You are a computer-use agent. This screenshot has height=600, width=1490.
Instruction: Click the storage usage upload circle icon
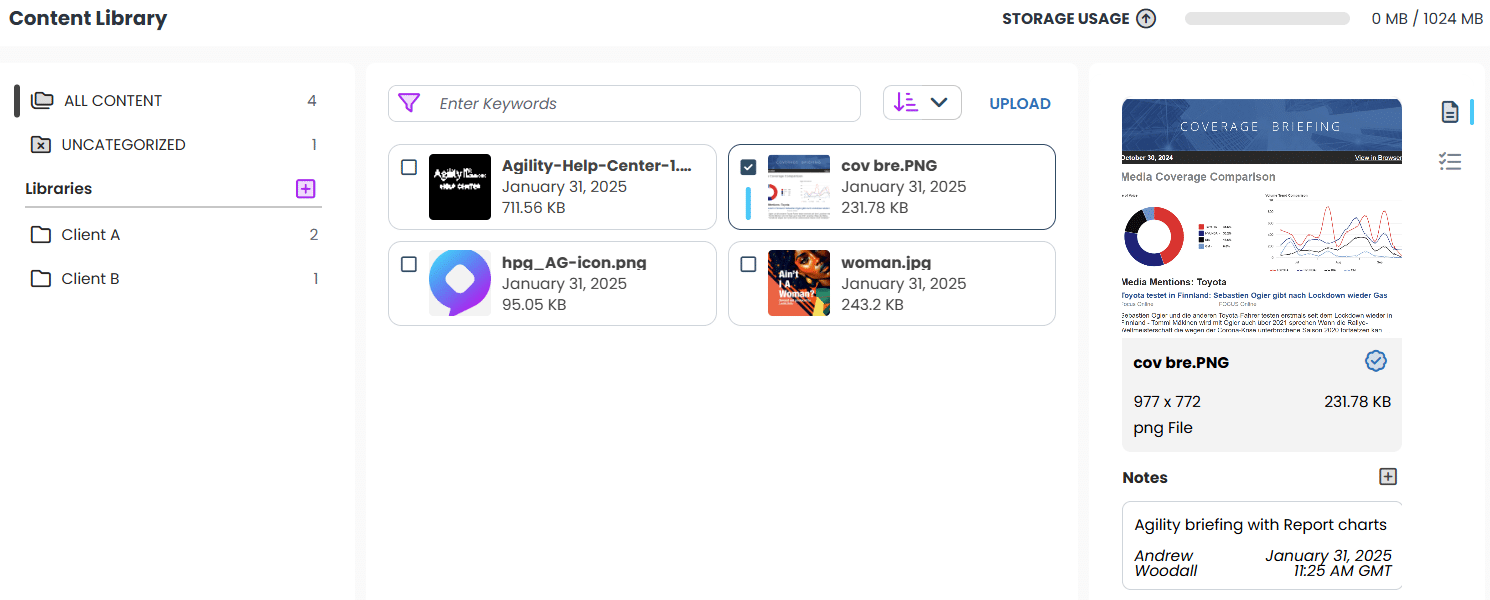pos(1146,17)
